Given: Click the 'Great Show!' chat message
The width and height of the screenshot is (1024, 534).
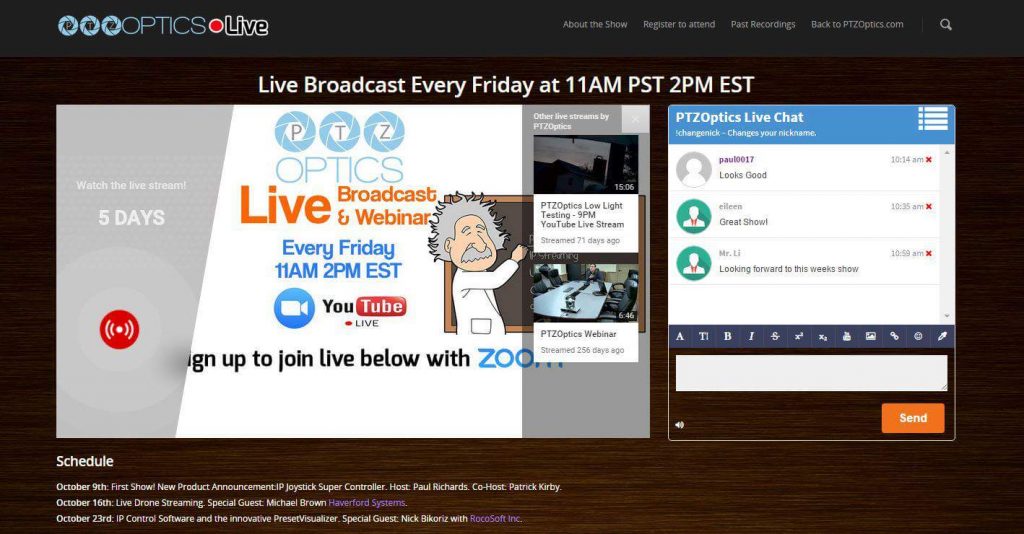Looking at the screenshot, I should 743,222.
